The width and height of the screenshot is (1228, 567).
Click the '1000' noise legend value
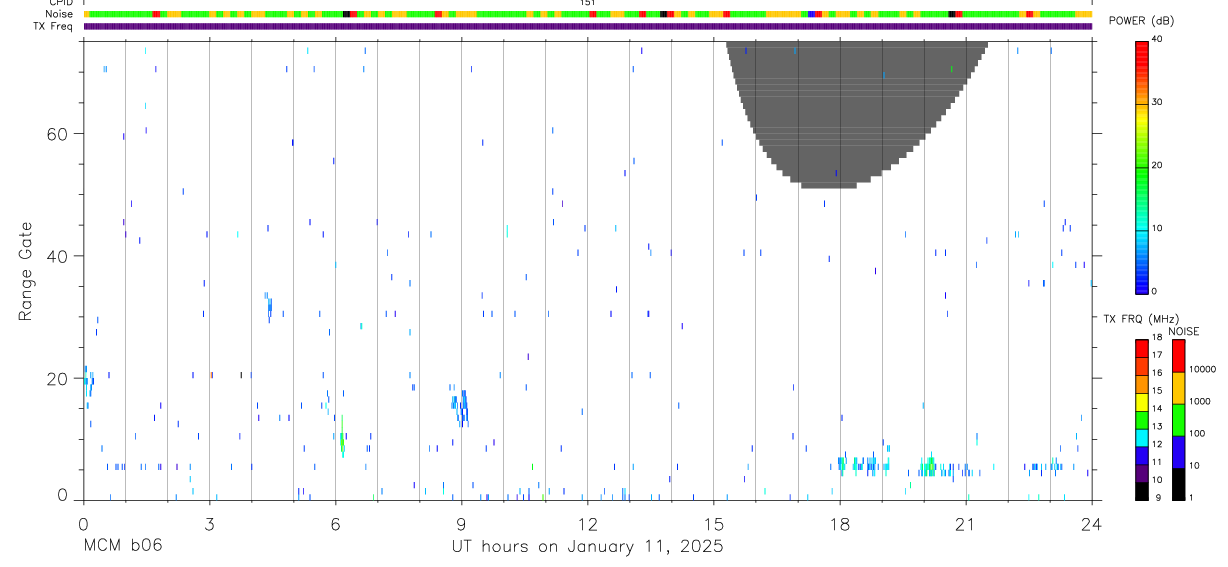pyautogui.click(x=1201, y=402)
